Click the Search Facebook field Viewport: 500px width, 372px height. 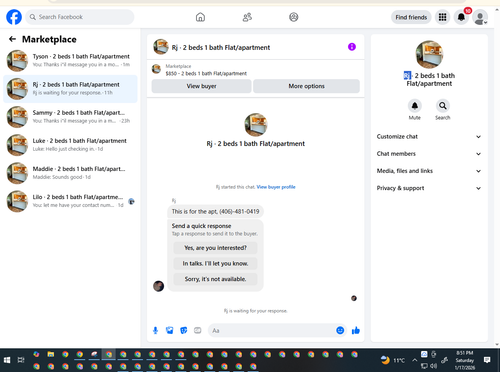(x=80, y=17)
